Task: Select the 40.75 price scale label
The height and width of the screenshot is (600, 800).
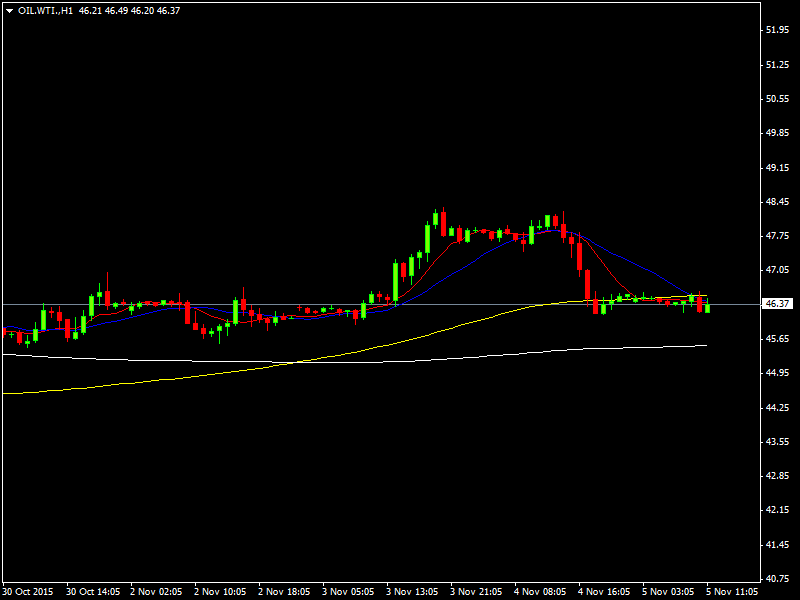Action: pyautogui.click(x=777, y=579)
